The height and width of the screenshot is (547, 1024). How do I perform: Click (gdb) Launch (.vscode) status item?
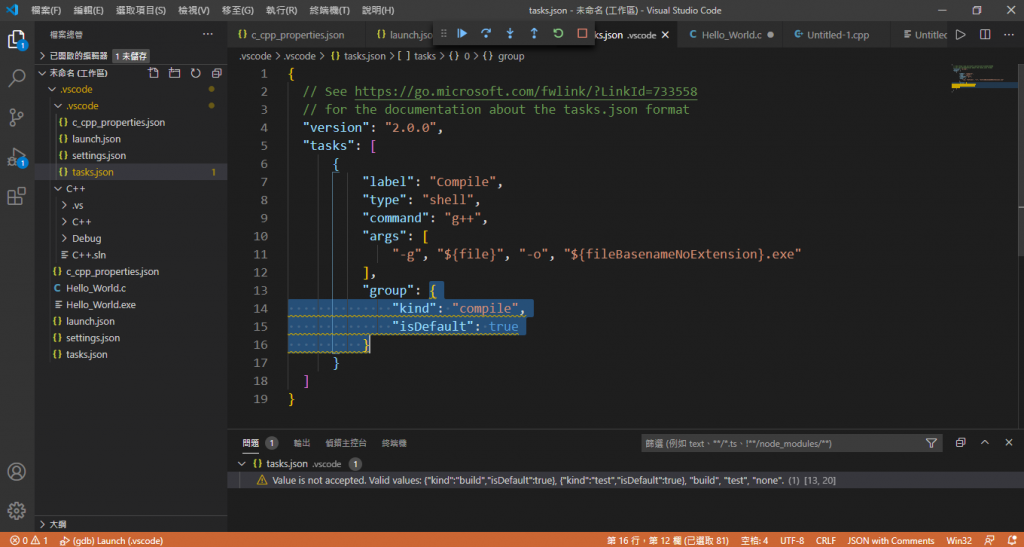click(111, 540)
